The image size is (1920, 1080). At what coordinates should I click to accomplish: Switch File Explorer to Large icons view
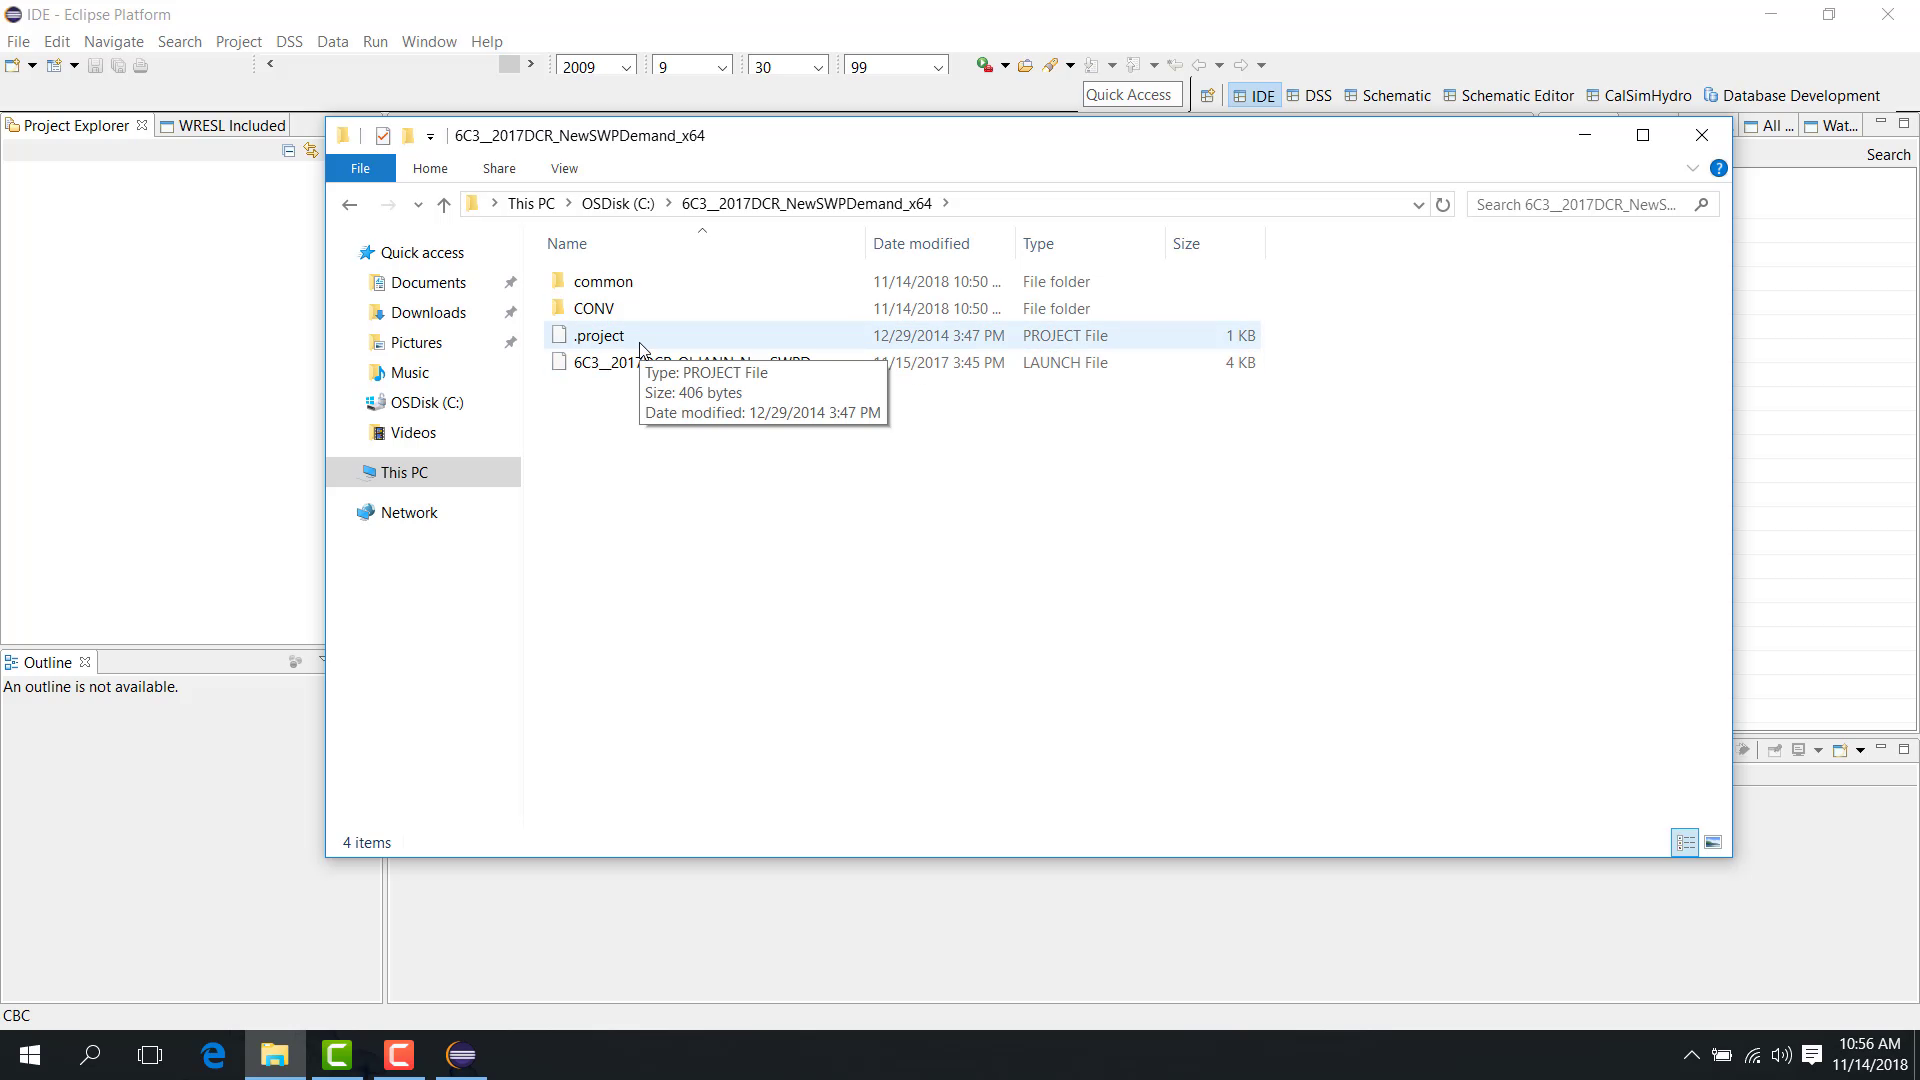click(1713, 843)
